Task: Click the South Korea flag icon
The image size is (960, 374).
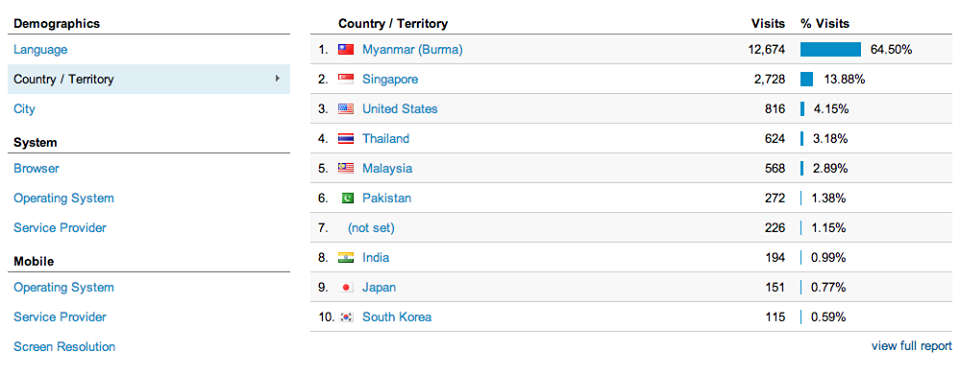Action: pos(347,317)
